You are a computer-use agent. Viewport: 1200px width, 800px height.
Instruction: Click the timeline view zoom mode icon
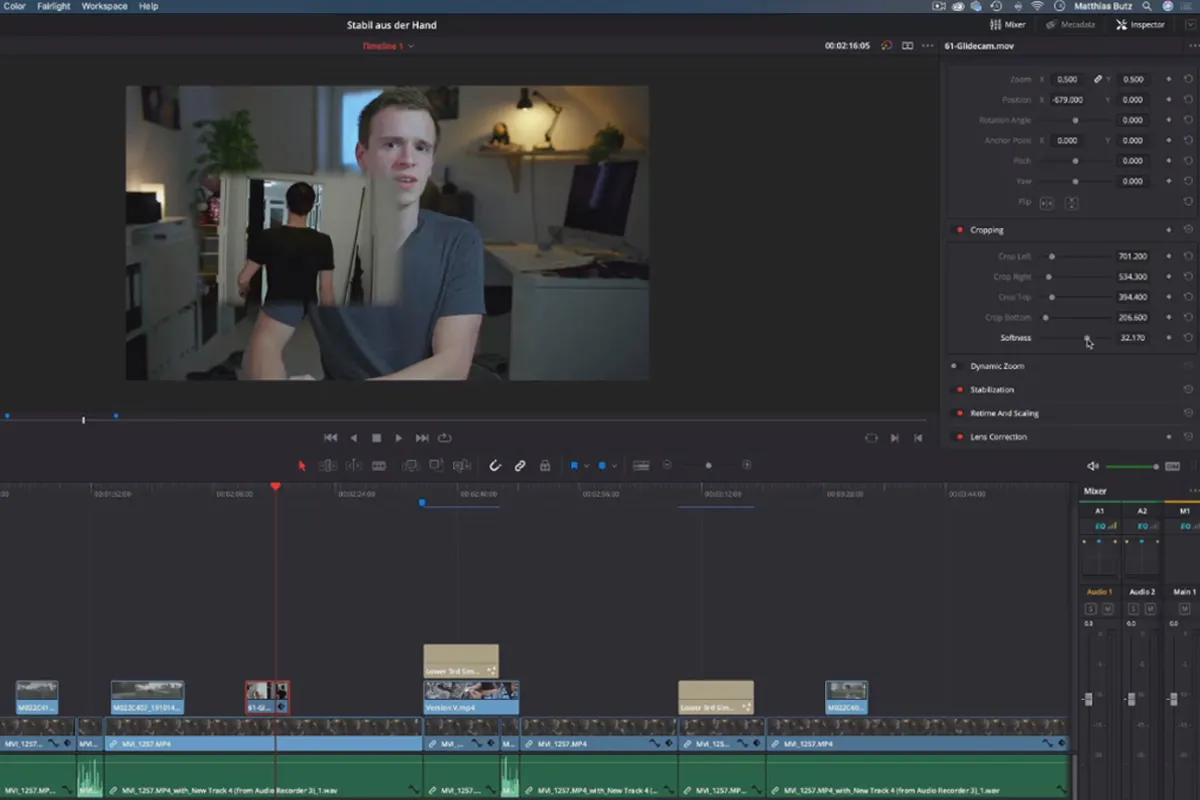(x=641, y=466)
